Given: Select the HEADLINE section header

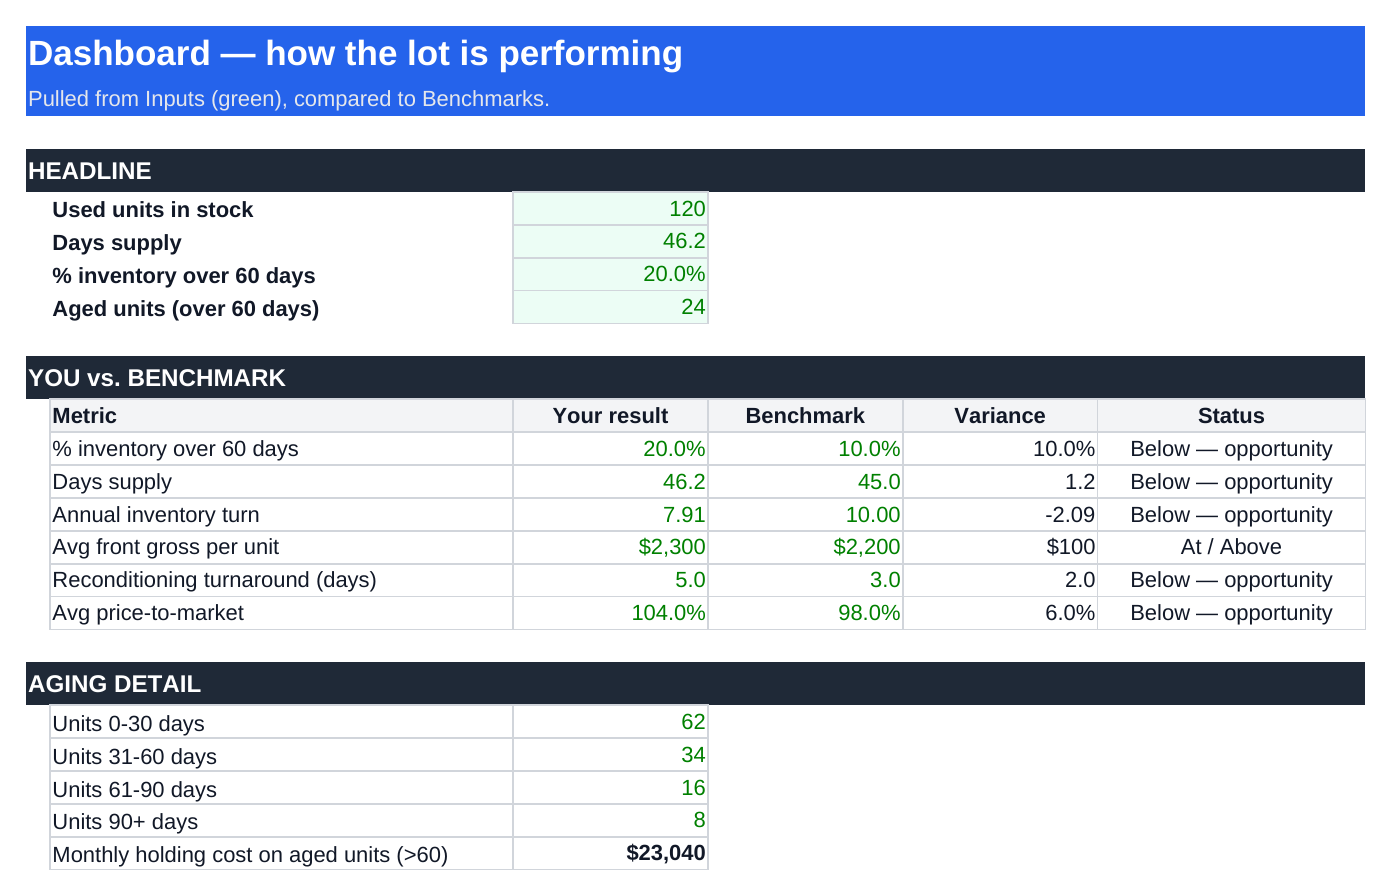Looking at the screenshot, I should point(695,171).
